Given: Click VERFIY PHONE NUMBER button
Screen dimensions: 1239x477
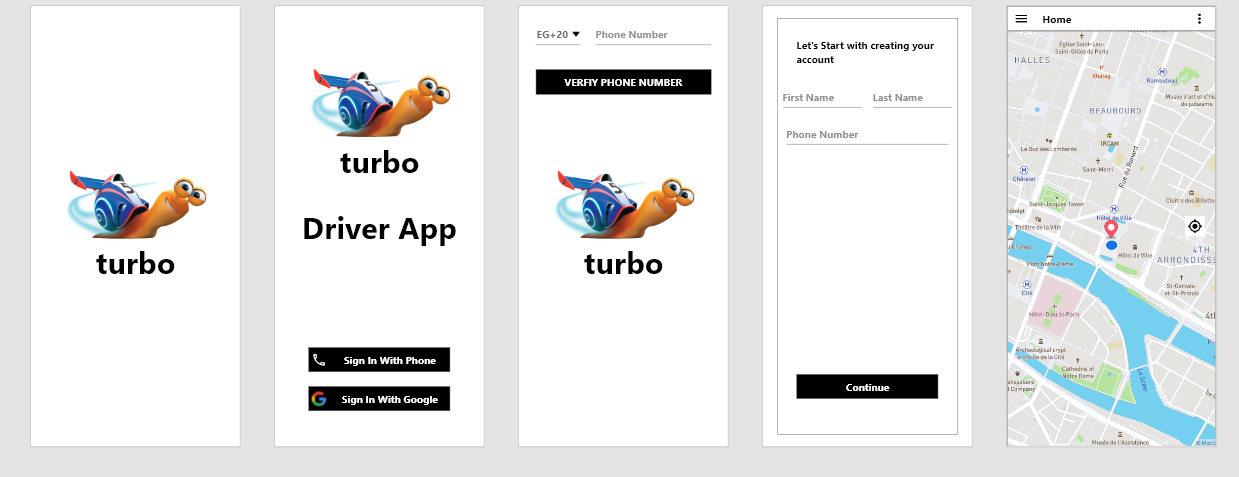Looking at the screenshot, I should coord(623,82).
